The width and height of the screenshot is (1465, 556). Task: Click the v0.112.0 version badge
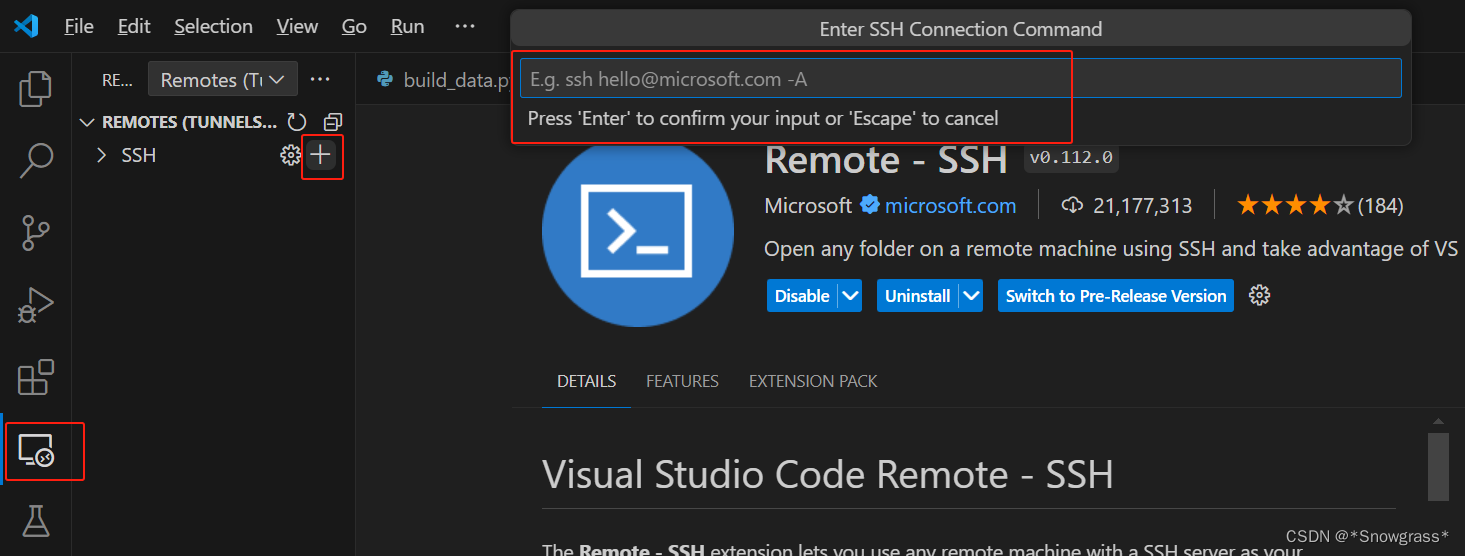pos(1071,158)
